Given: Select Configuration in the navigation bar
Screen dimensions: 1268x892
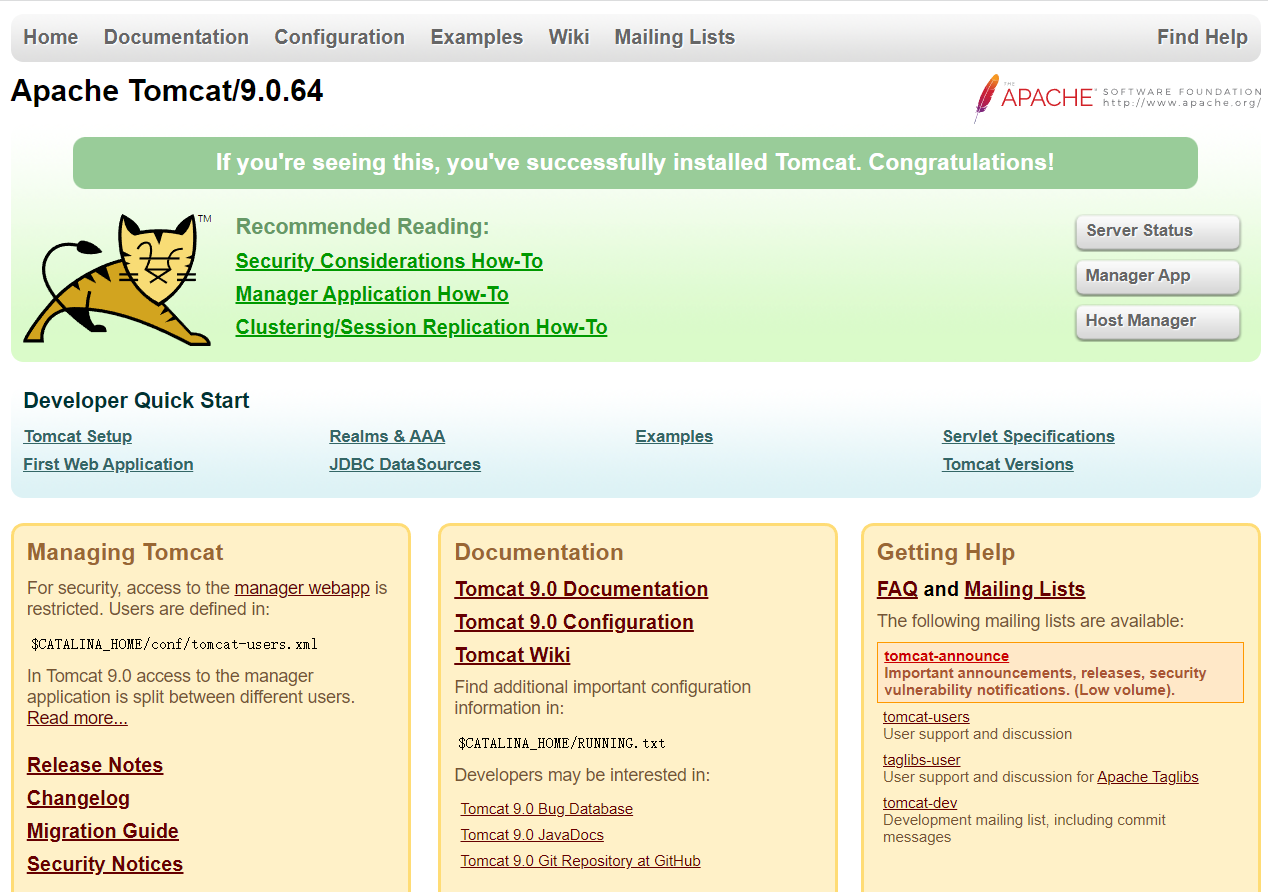Looking at the screenshot, I should click(339, 37).
